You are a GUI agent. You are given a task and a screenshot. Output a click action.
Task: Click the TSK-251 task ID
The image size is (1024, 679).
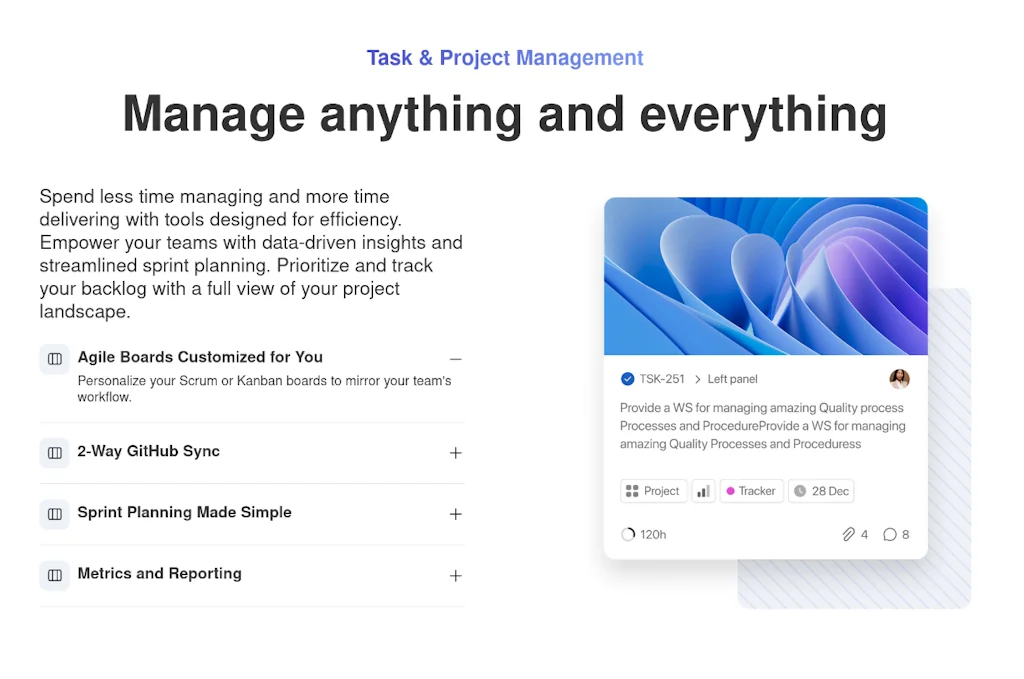coord(662,379)
